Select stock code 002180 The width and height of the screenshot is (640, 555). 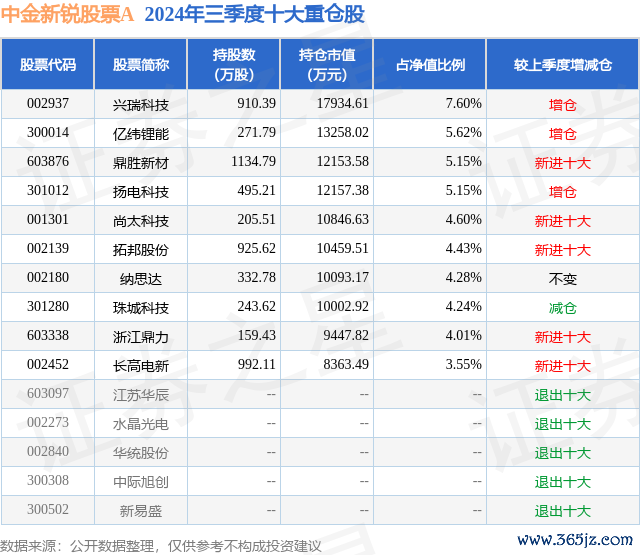[48, 278]
